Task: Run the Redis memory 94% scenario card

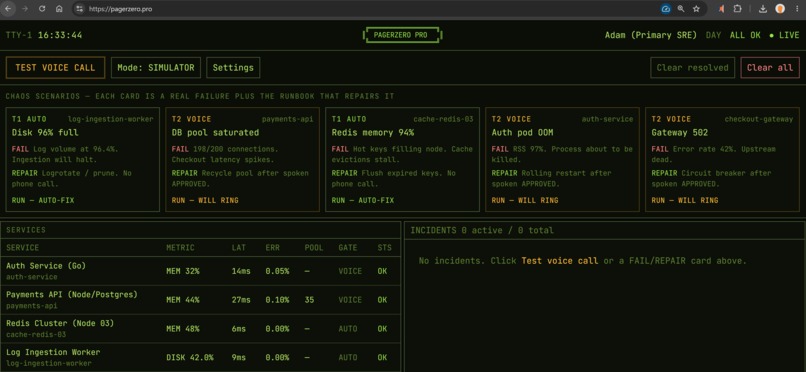Action: (402, 159)
